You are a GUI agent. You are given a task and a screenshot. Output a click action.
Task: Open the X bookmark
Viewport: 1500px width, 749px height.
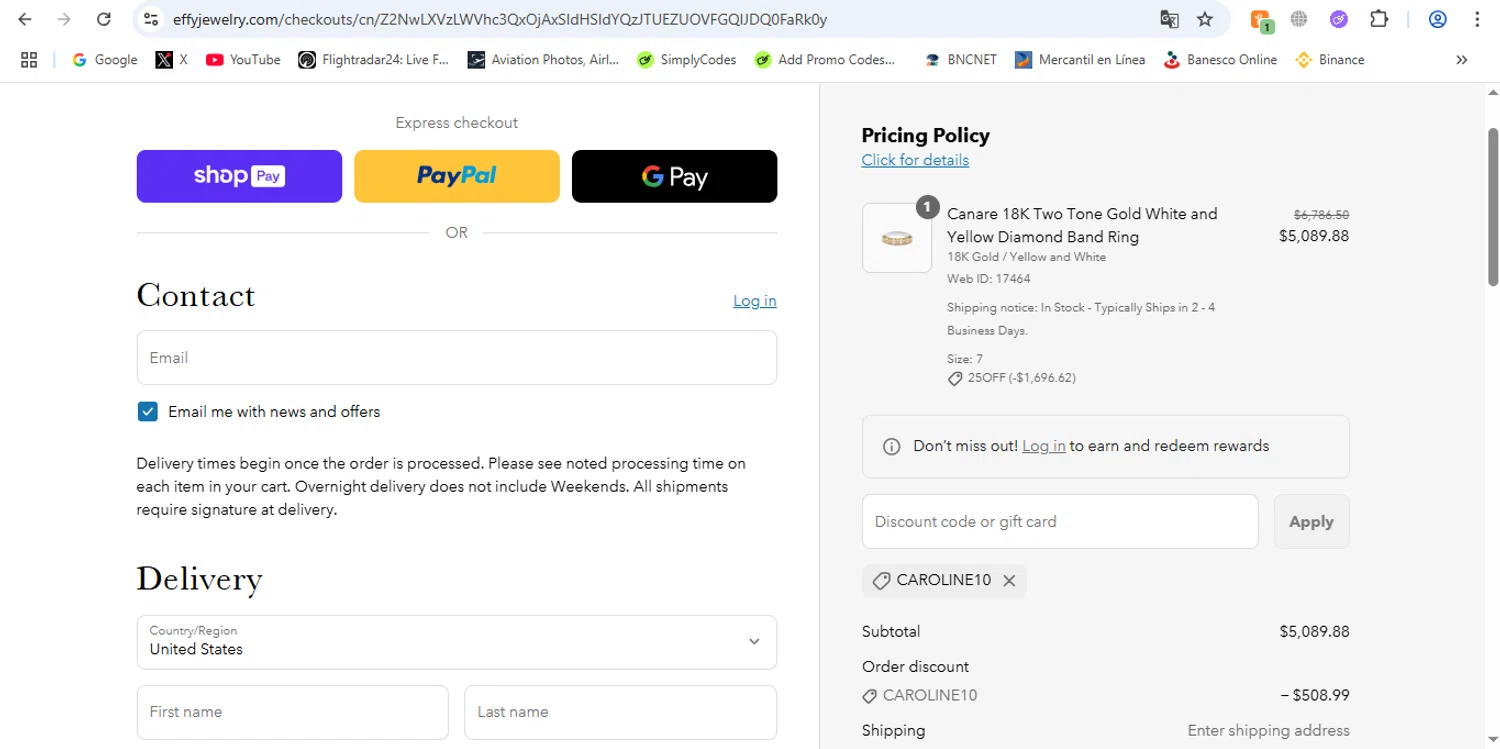pos(172,60)
